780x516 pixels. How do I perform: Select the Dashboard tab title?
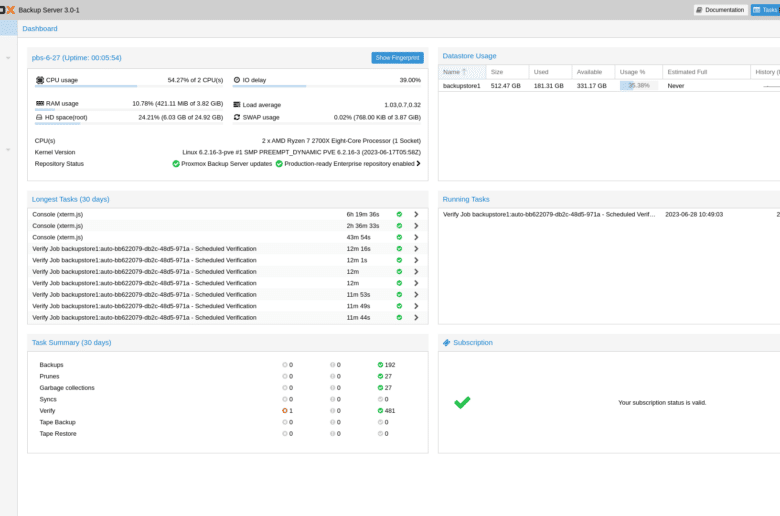click(40, 29)
